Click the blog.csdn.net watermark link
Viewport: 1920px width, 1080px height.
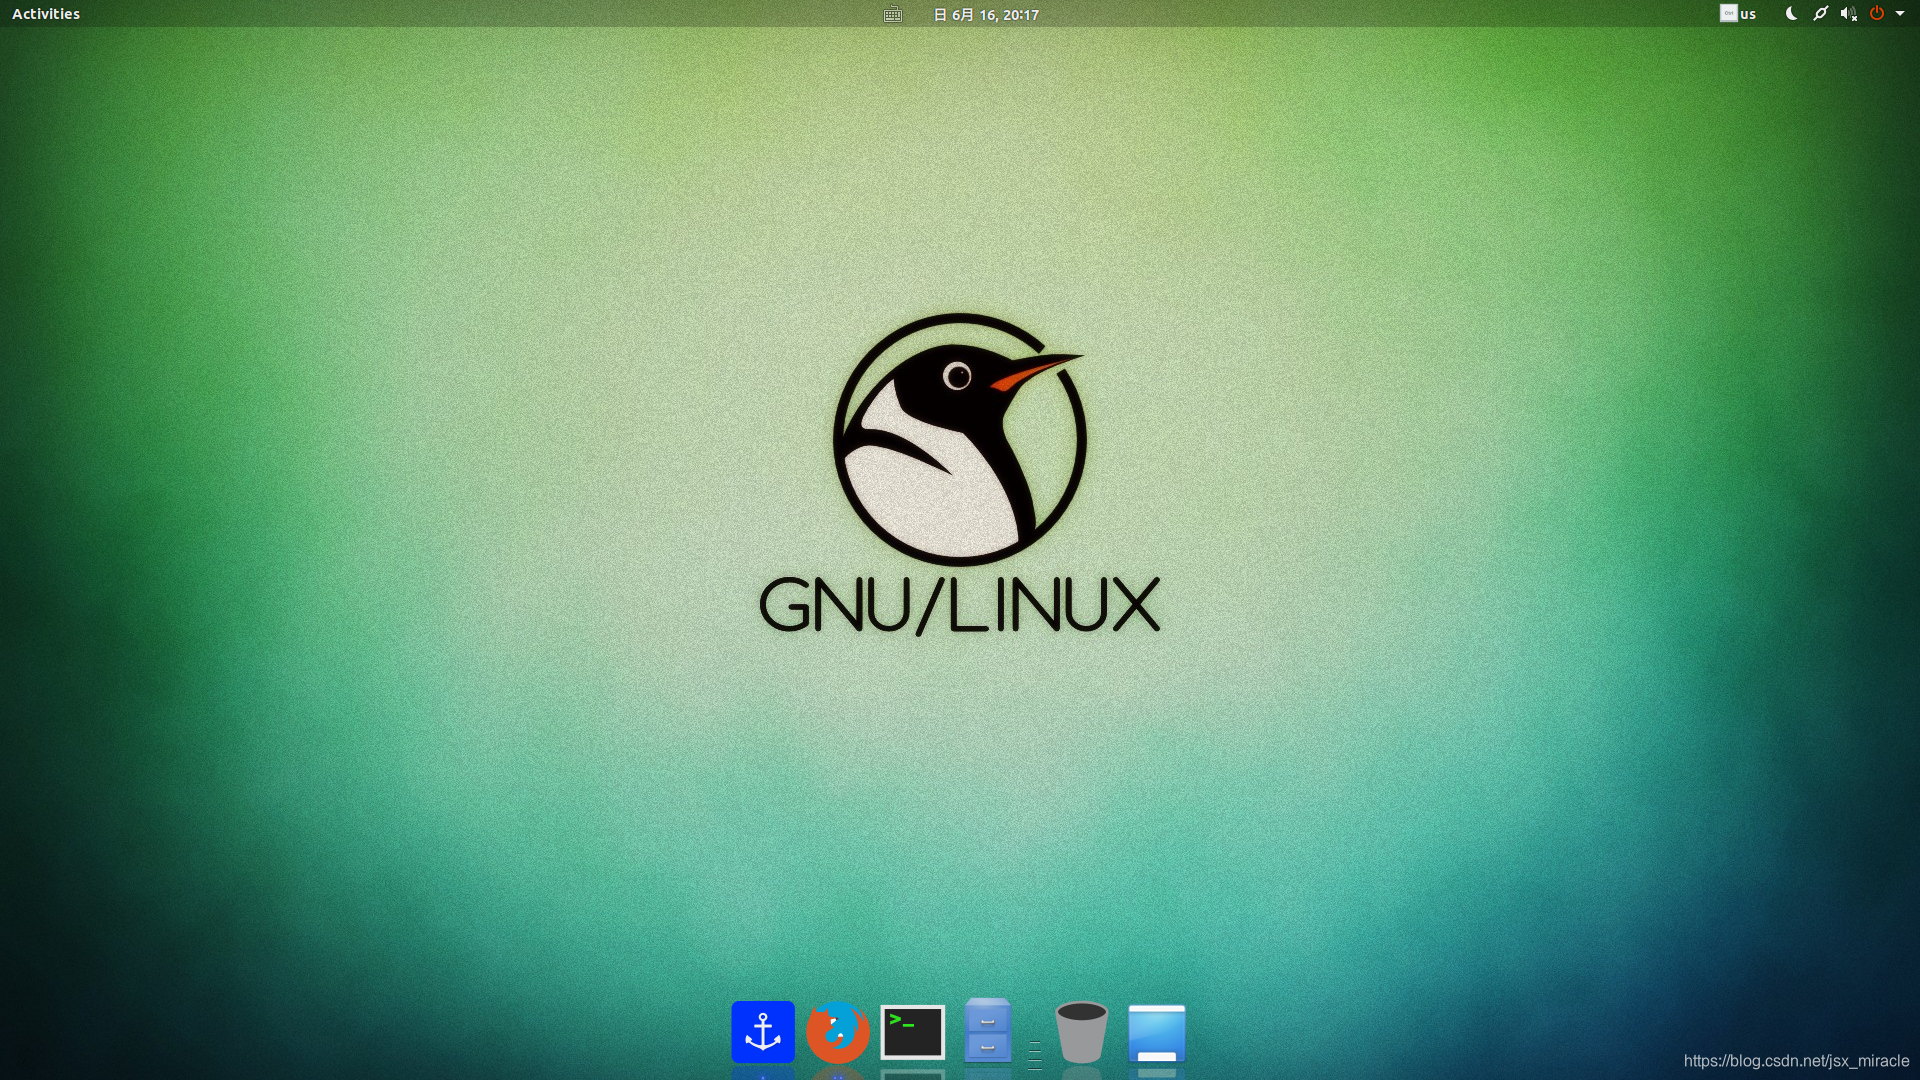point(1796,1061)
